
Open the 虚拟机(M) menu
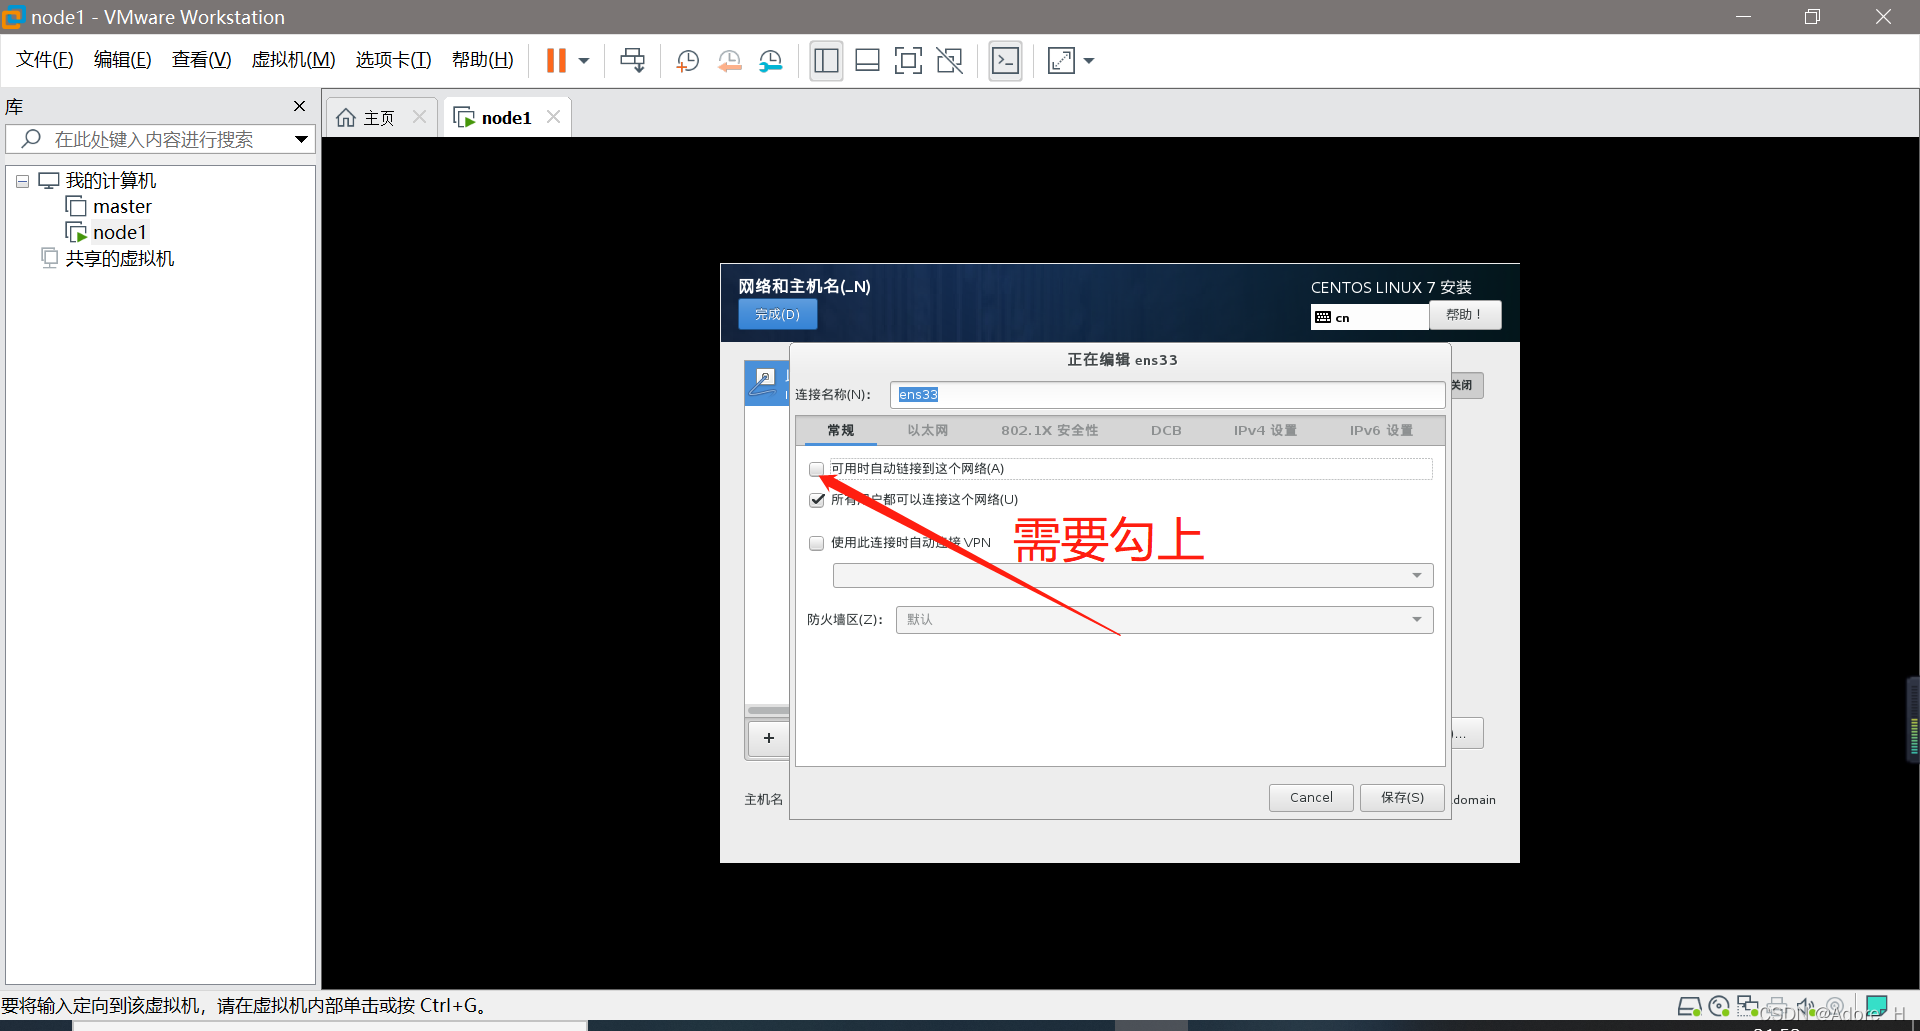coord(293,60)
